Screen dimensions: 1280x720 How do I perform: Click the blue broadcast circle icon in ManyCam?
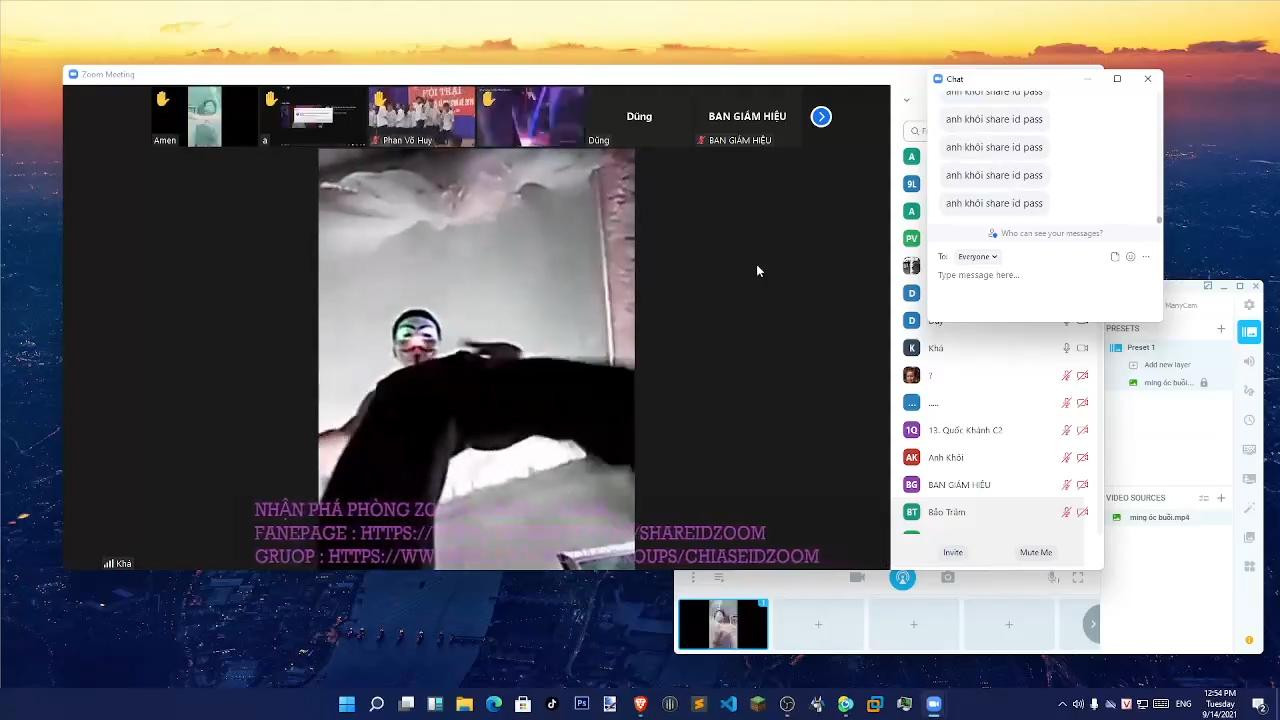902,577
